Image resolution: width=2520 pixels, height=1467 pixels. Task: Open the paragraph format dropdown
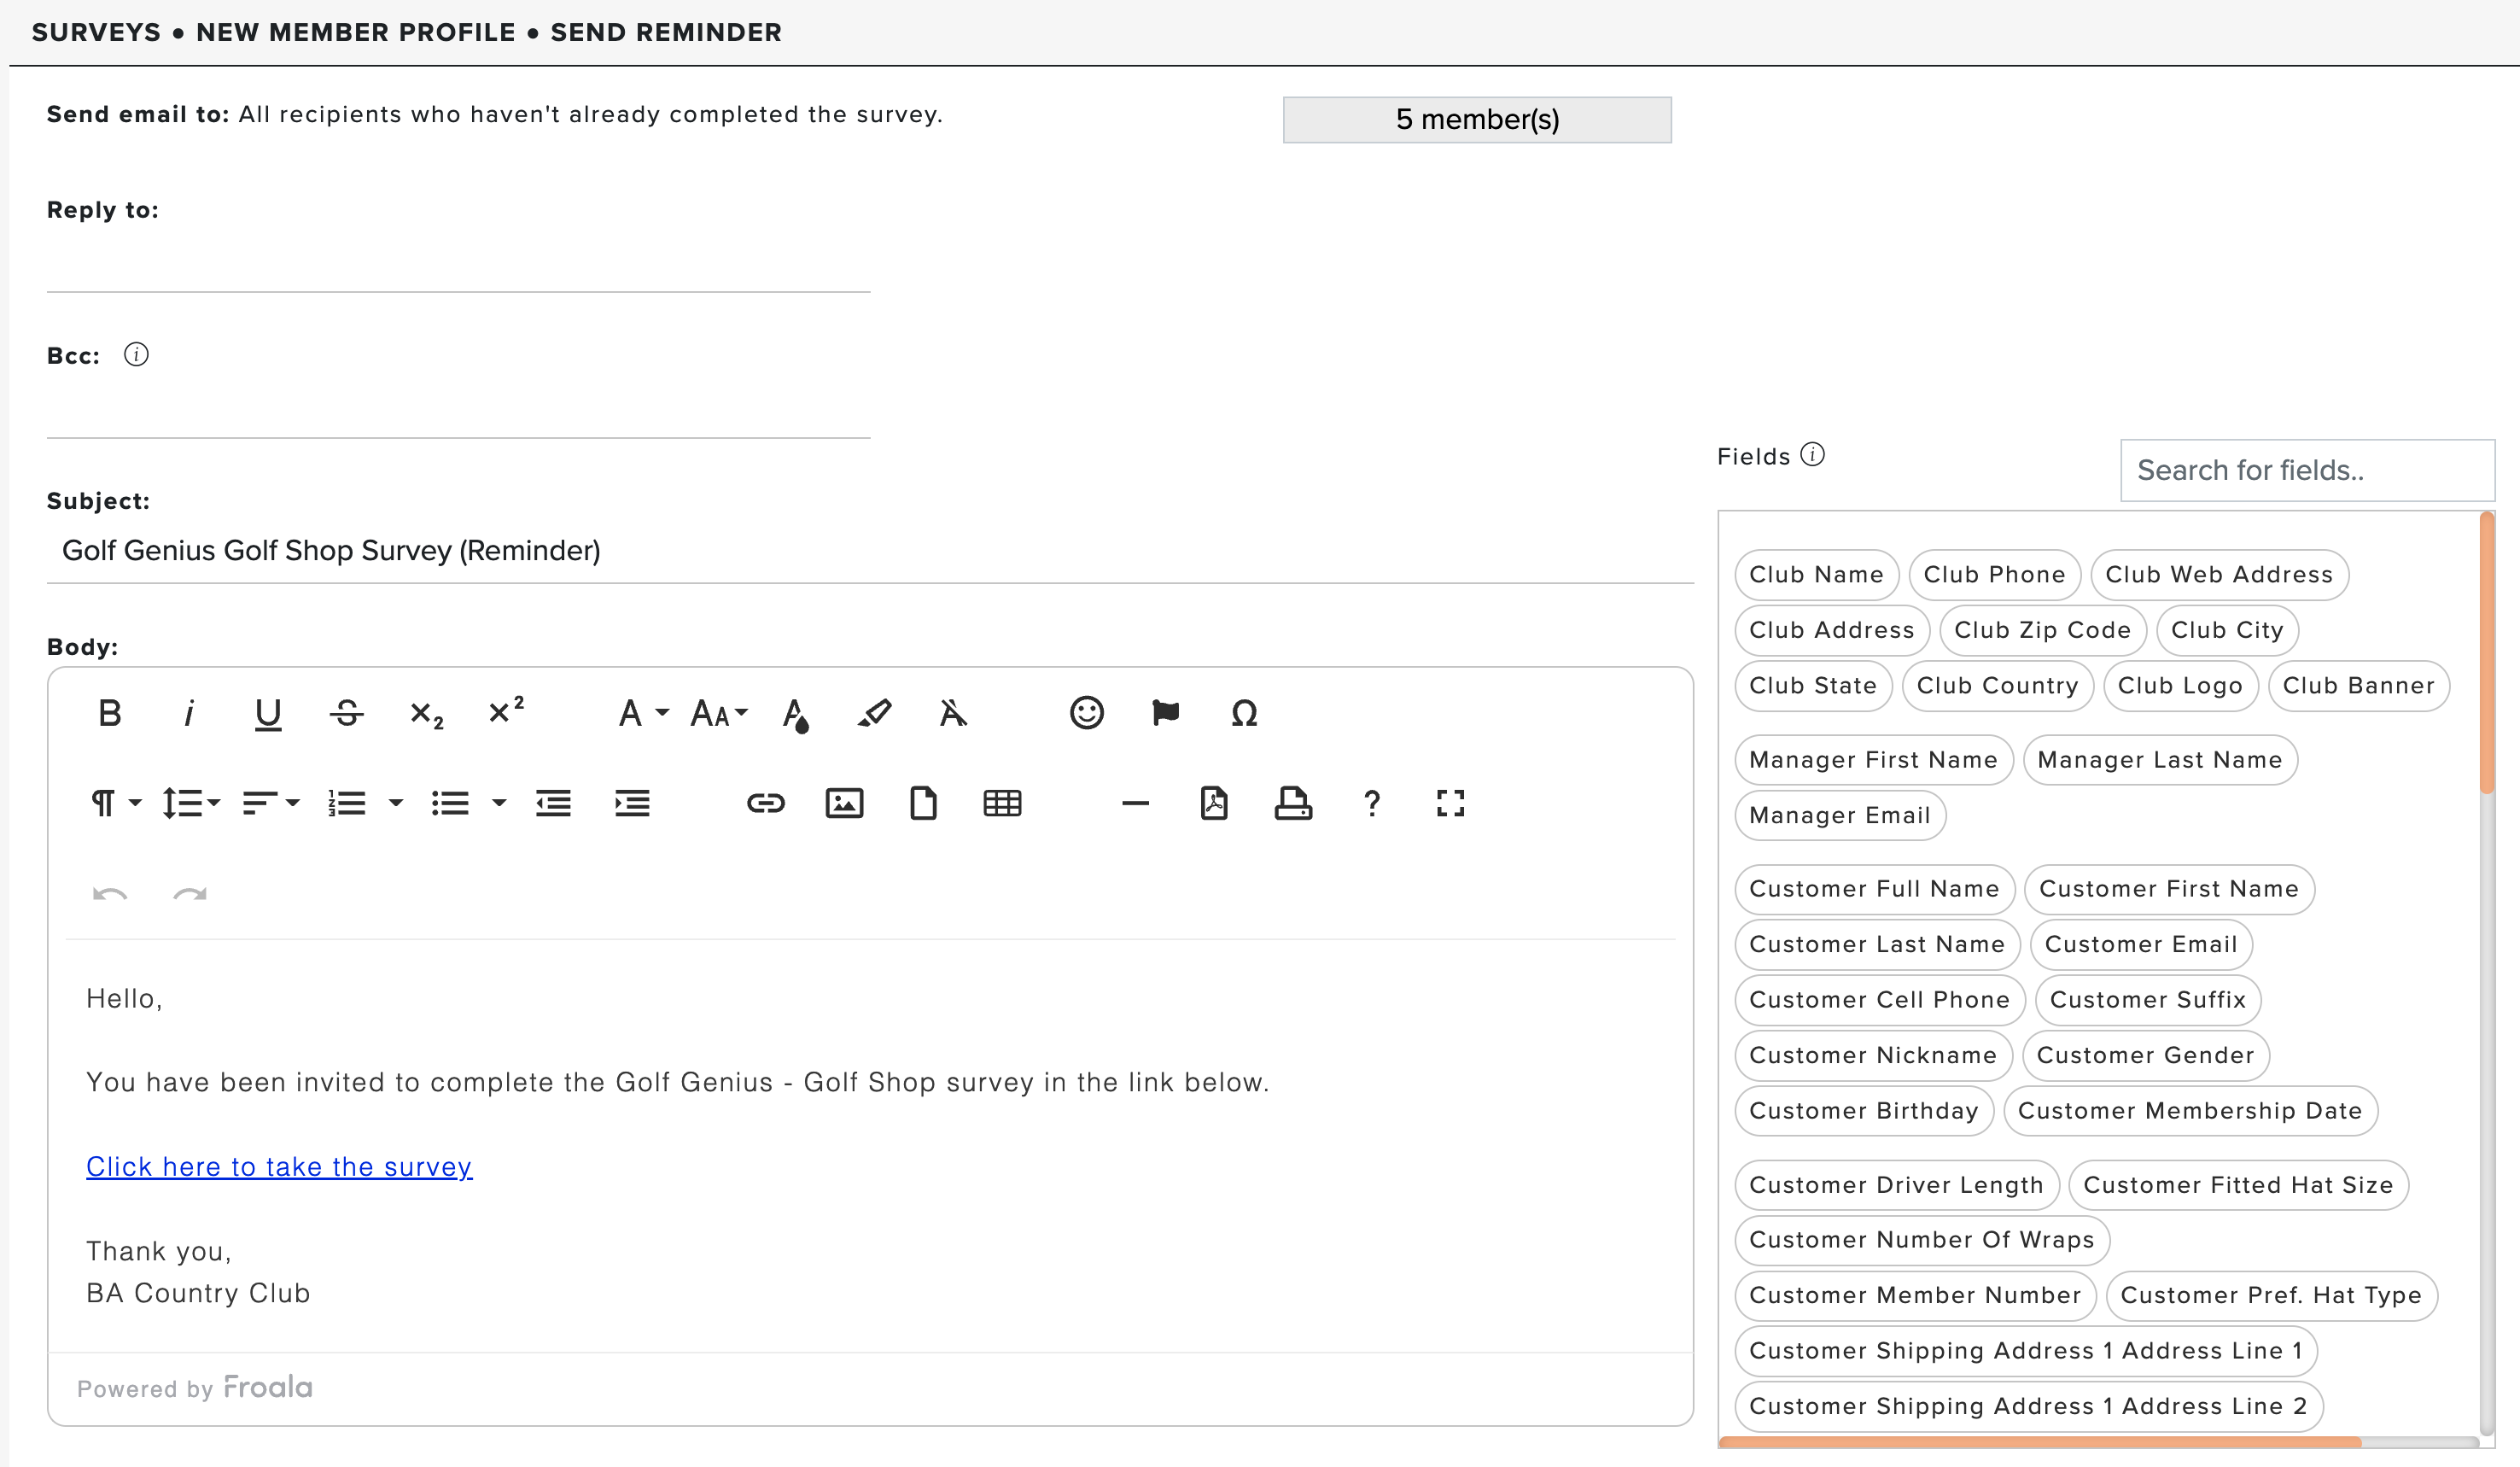(x=116, y=803)
